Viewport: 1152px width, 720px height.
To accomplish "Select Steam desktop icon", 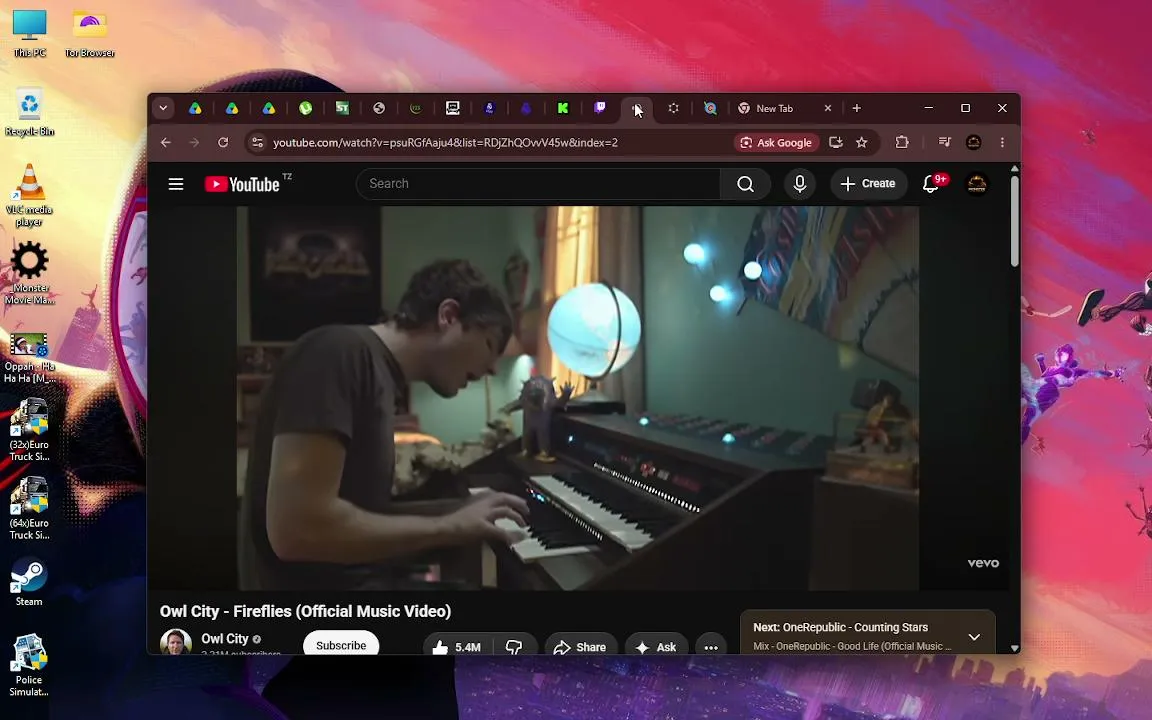I will pyautogui.click(x=29, y=583).
